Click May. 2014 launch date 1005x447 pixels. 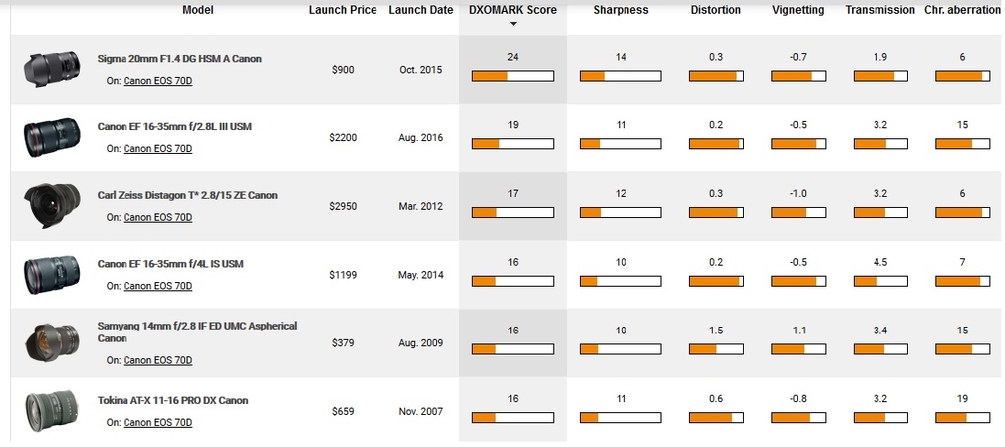pos(420,275)
